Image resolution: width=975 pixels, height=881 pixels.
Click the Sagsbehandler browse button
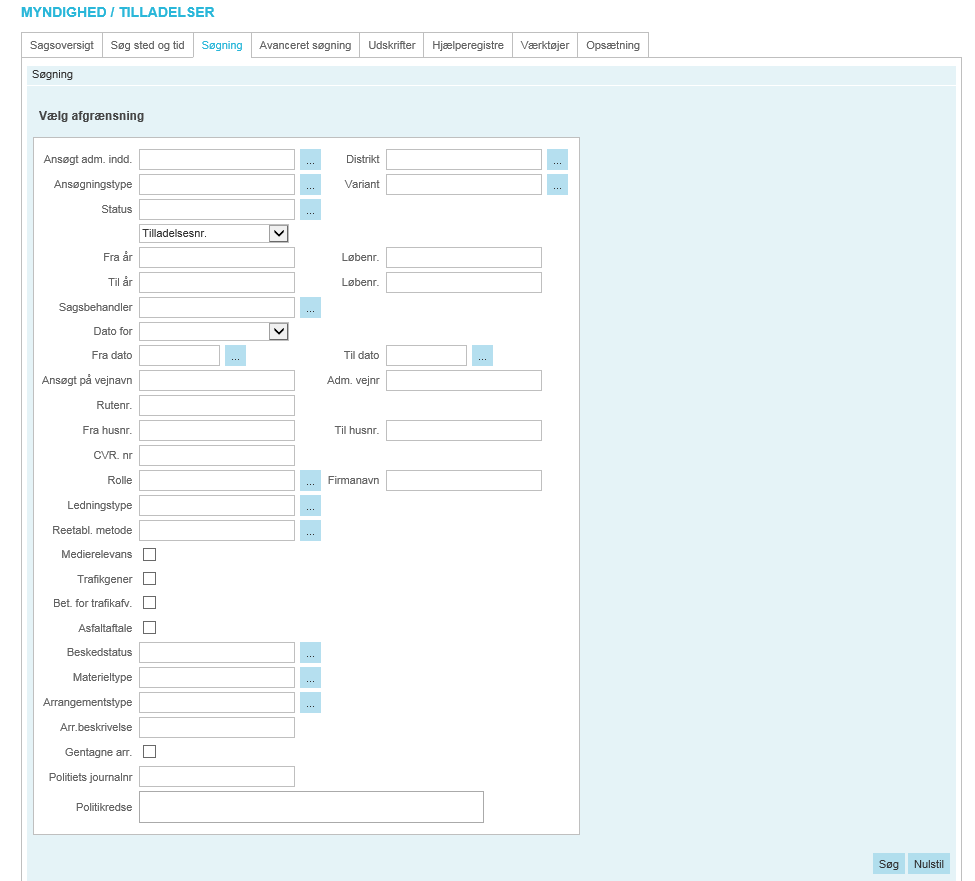click(x=310, y=308)
